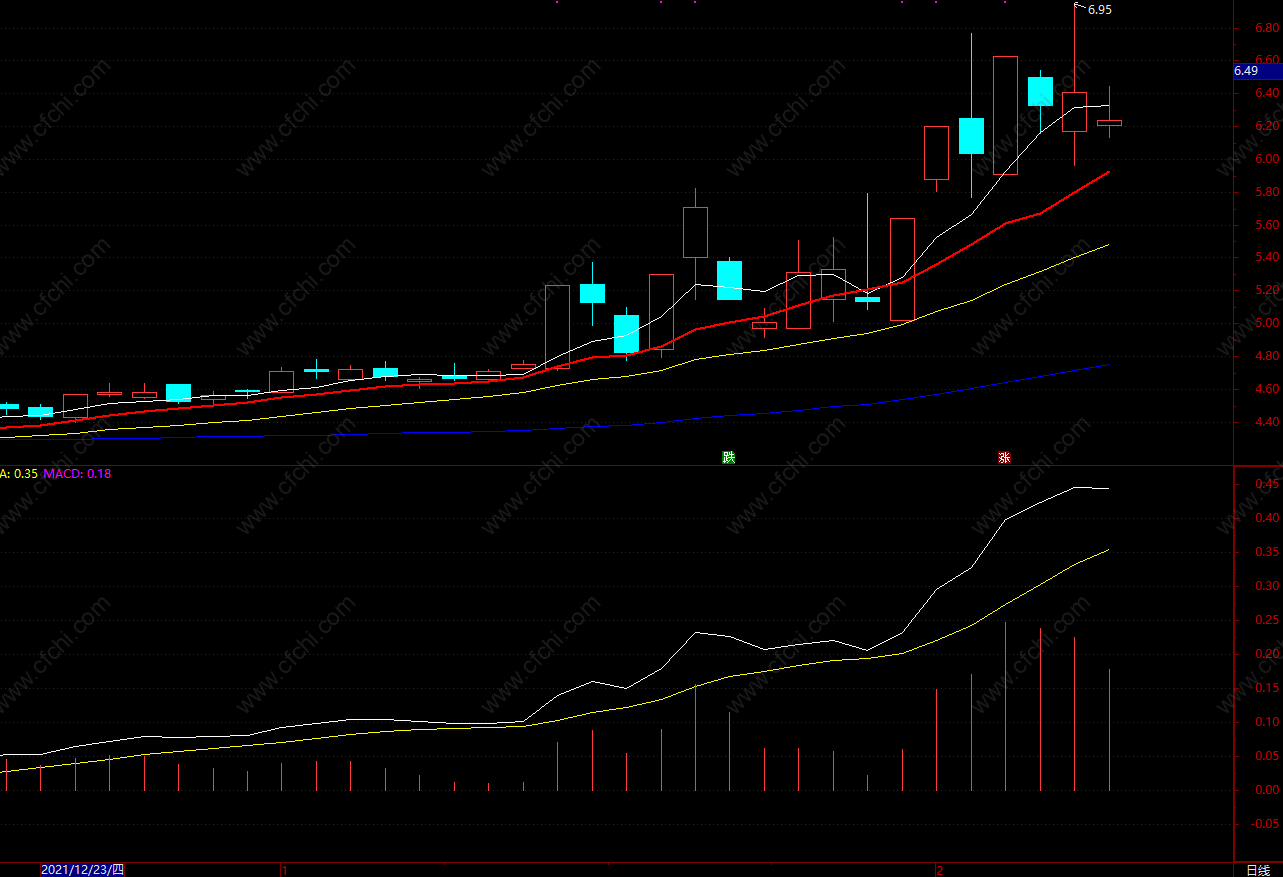1283x877 pixels.
Task: Click the MACD: 0.18 indicator label
Action: [x=77, y=474]
